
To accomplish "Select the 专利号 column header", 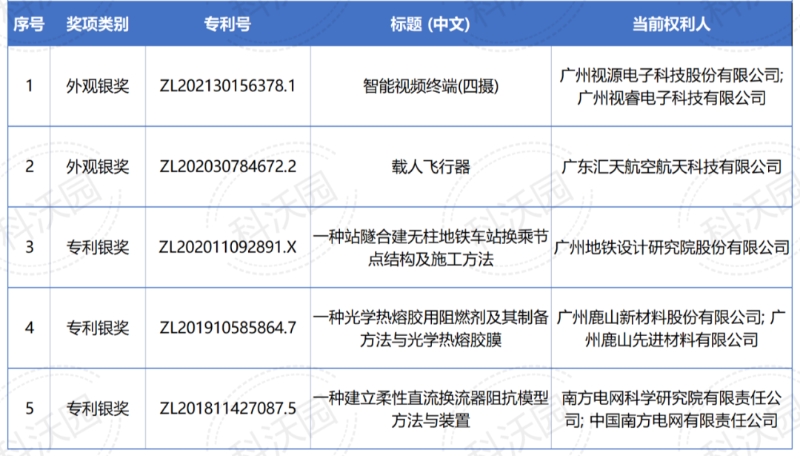I will tap(228, 24).
